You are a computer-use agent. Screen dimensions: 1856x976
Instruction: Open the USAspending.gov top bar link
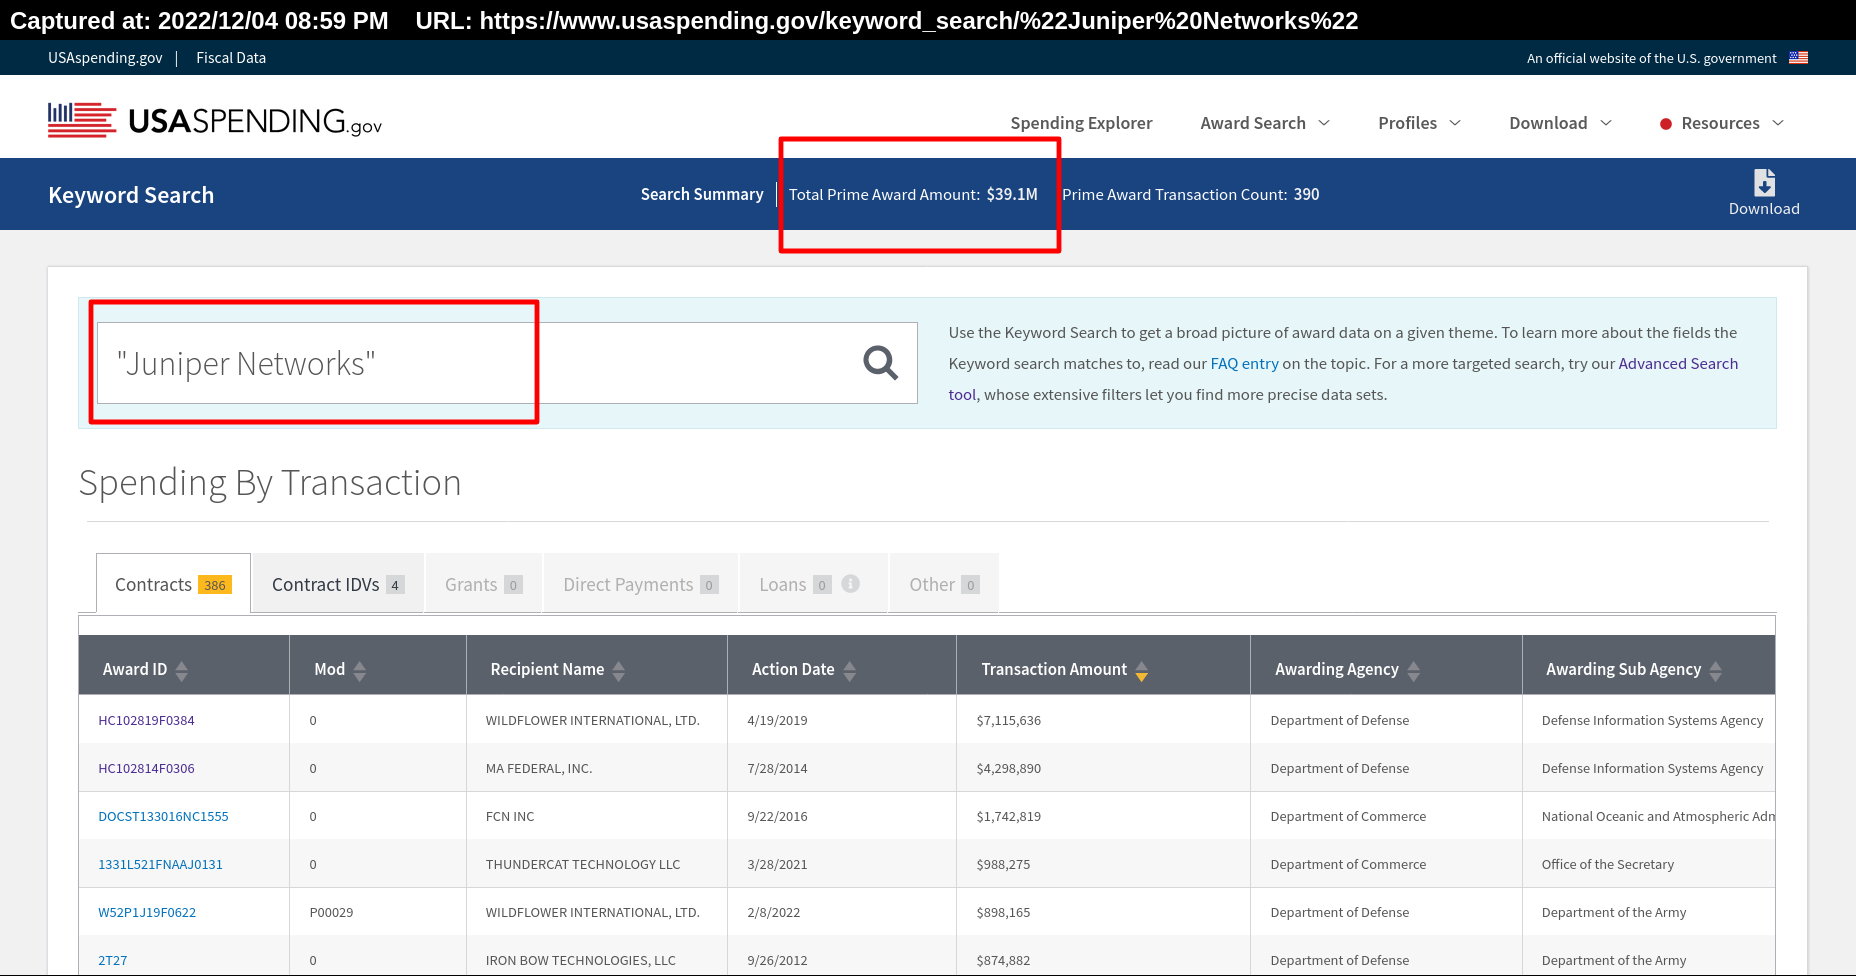point(105,58)
